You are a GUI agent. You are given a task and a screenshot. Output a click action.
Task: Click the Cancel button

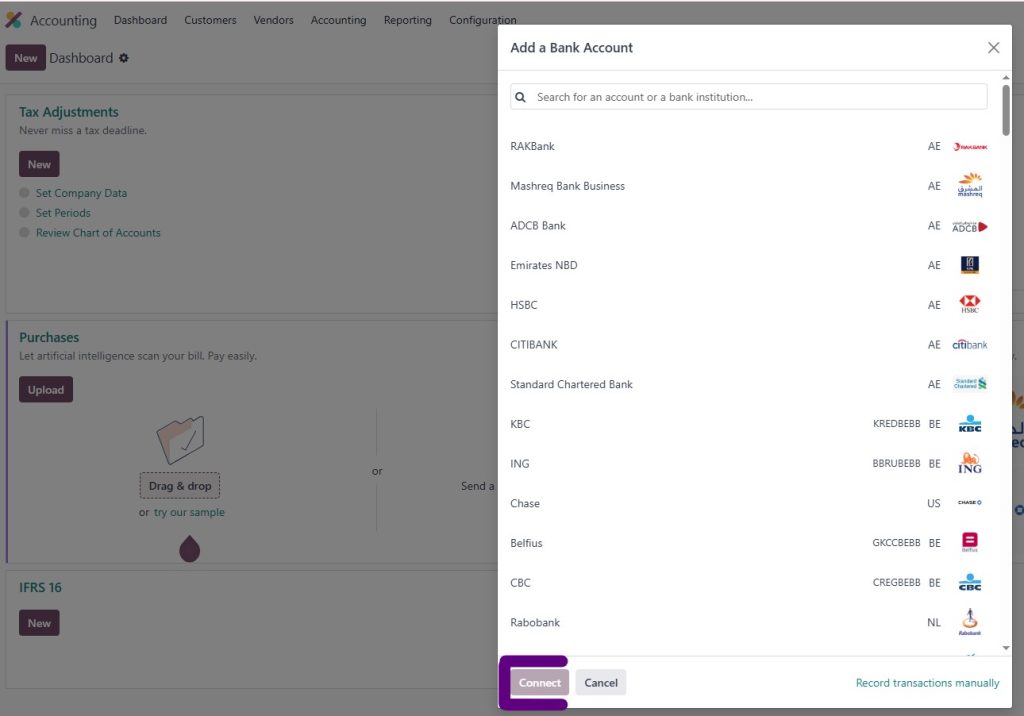pos(601,683)
